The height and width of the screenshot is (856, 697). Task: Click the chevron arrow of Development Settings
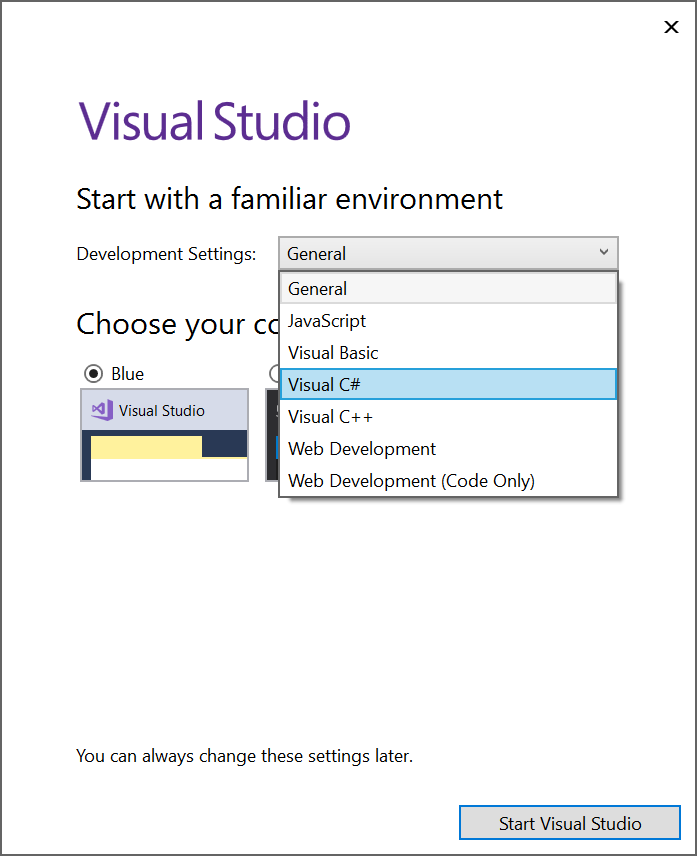[603, 253]
